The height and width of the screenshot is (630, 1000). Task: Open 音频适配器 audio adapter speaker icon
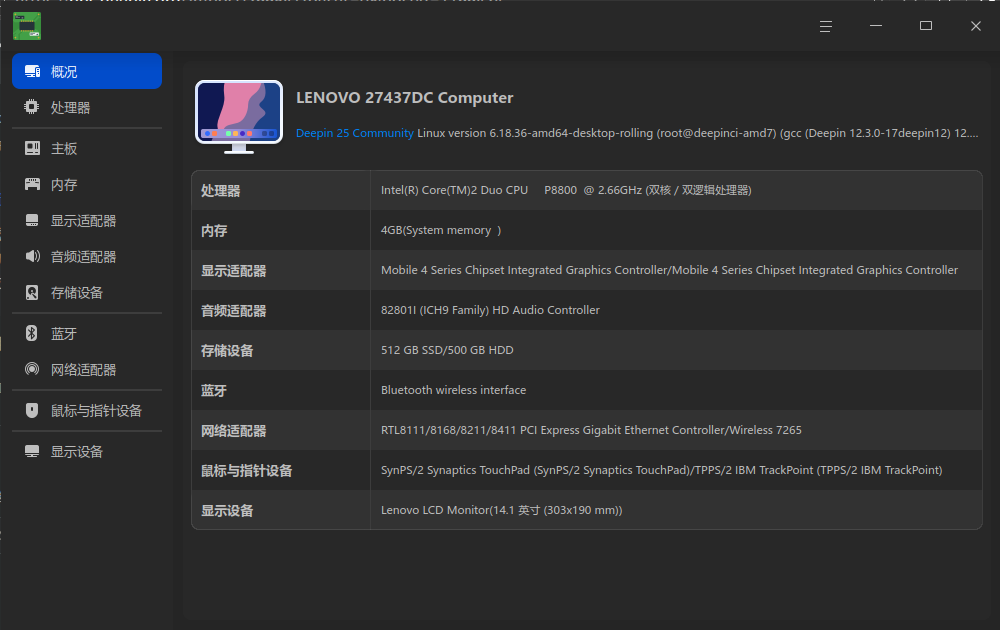pyautogui.click(x=32, y=256)
